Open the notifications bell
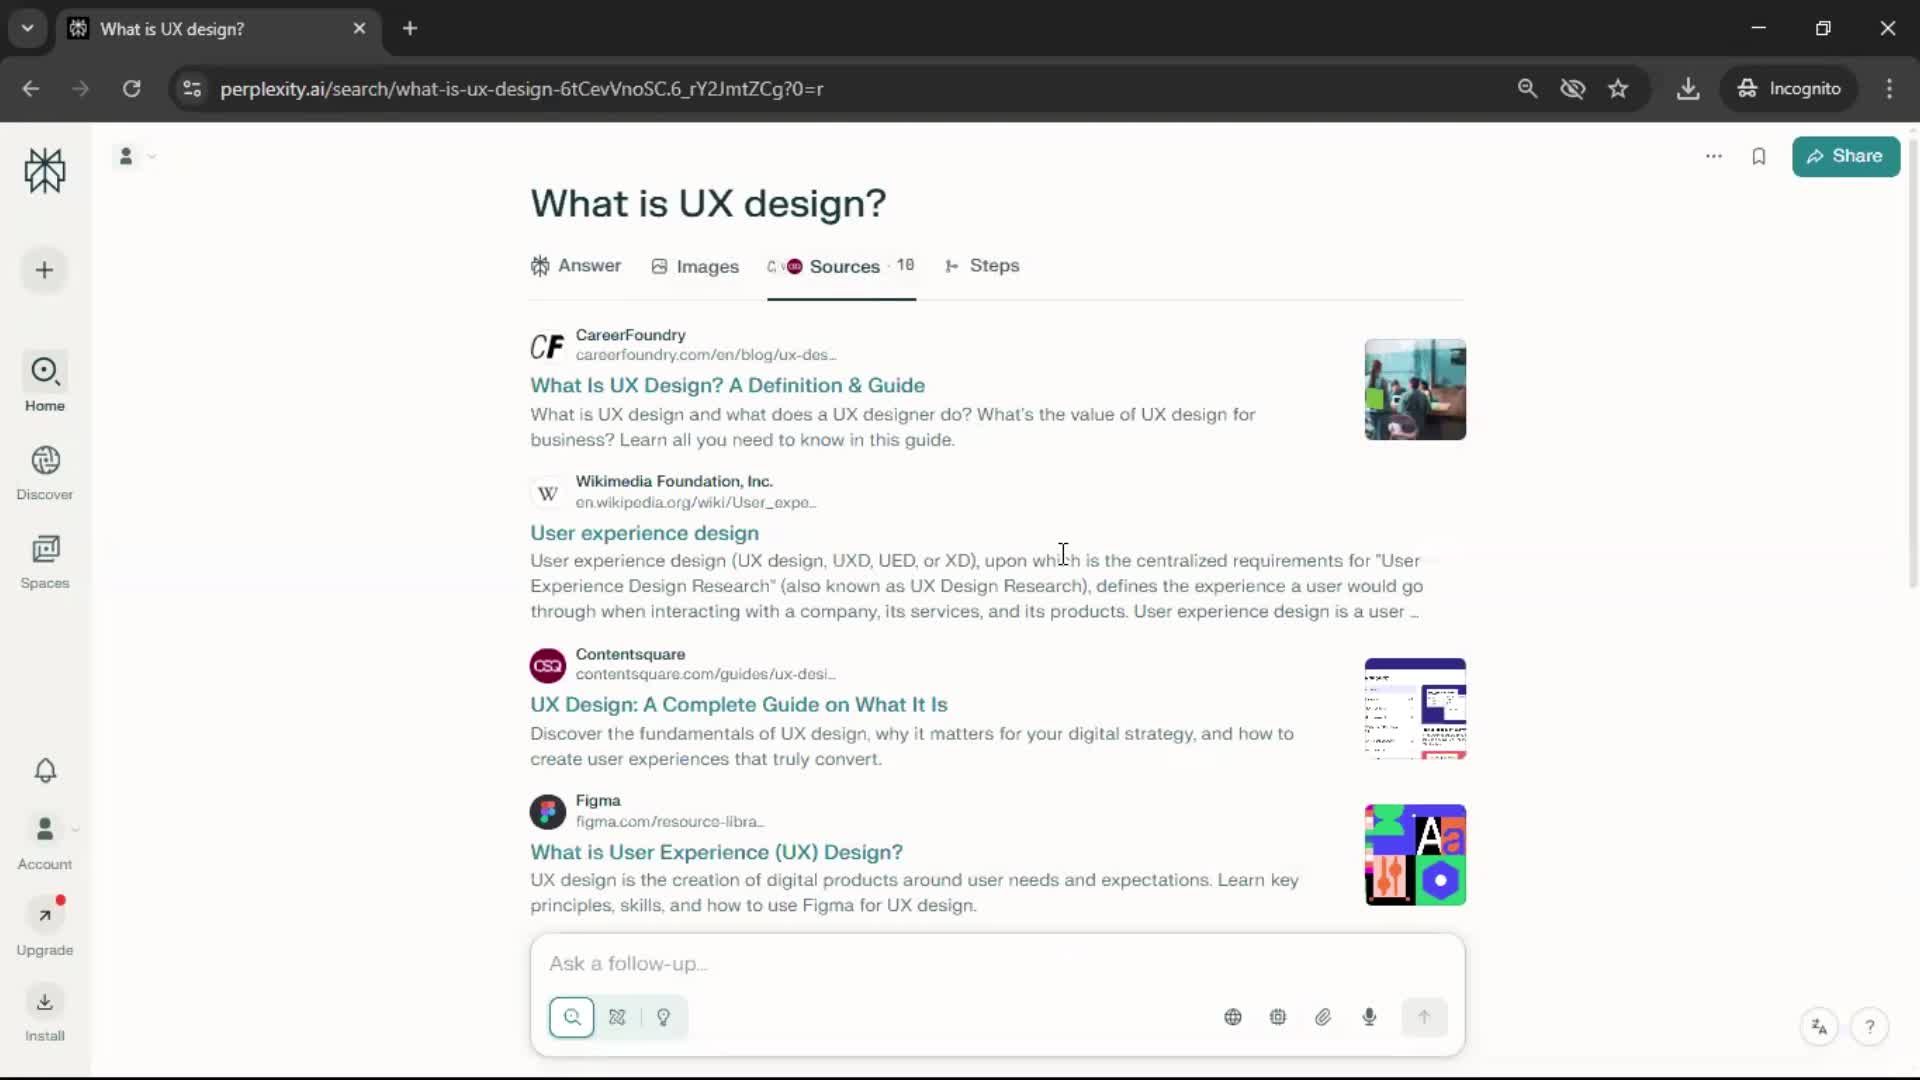 tap(45, 770)
